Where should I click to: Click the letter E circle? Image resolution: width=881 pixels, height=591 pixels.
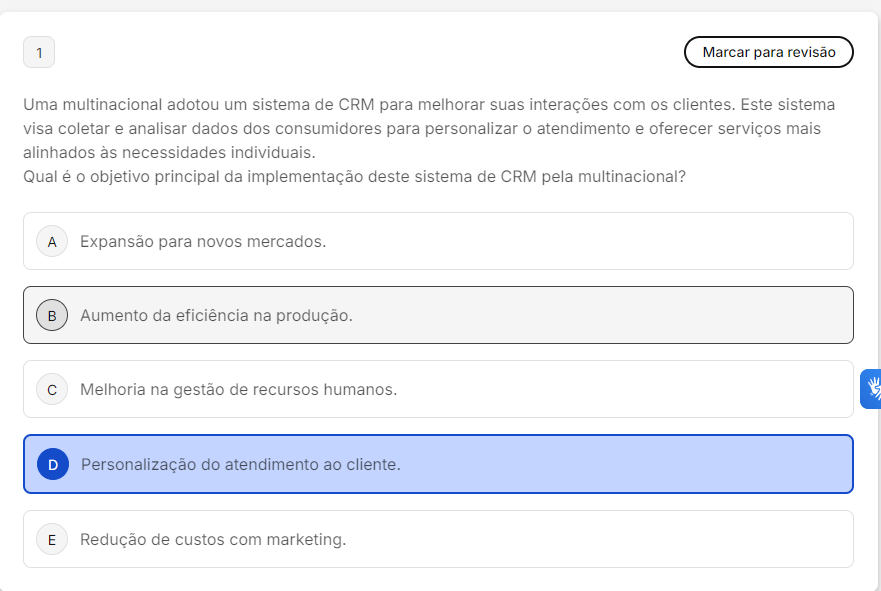(x=52, y=539)
